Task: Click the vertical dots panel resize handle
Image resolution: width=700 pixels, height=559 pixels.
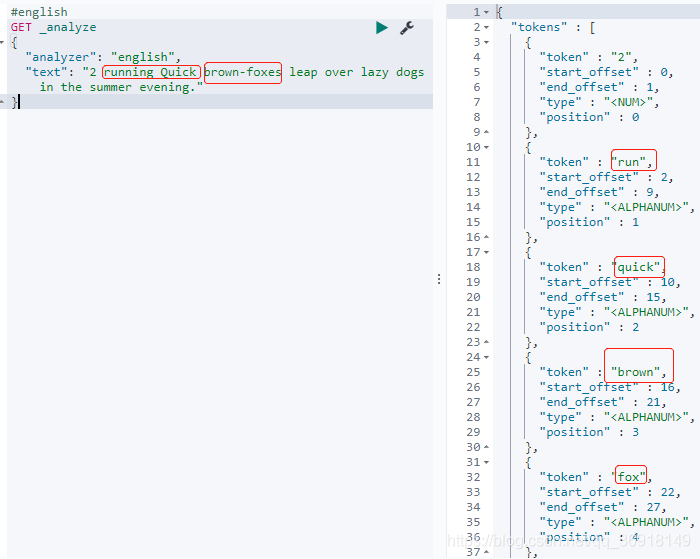Action: pyautogui.click(x=439, y=280)
